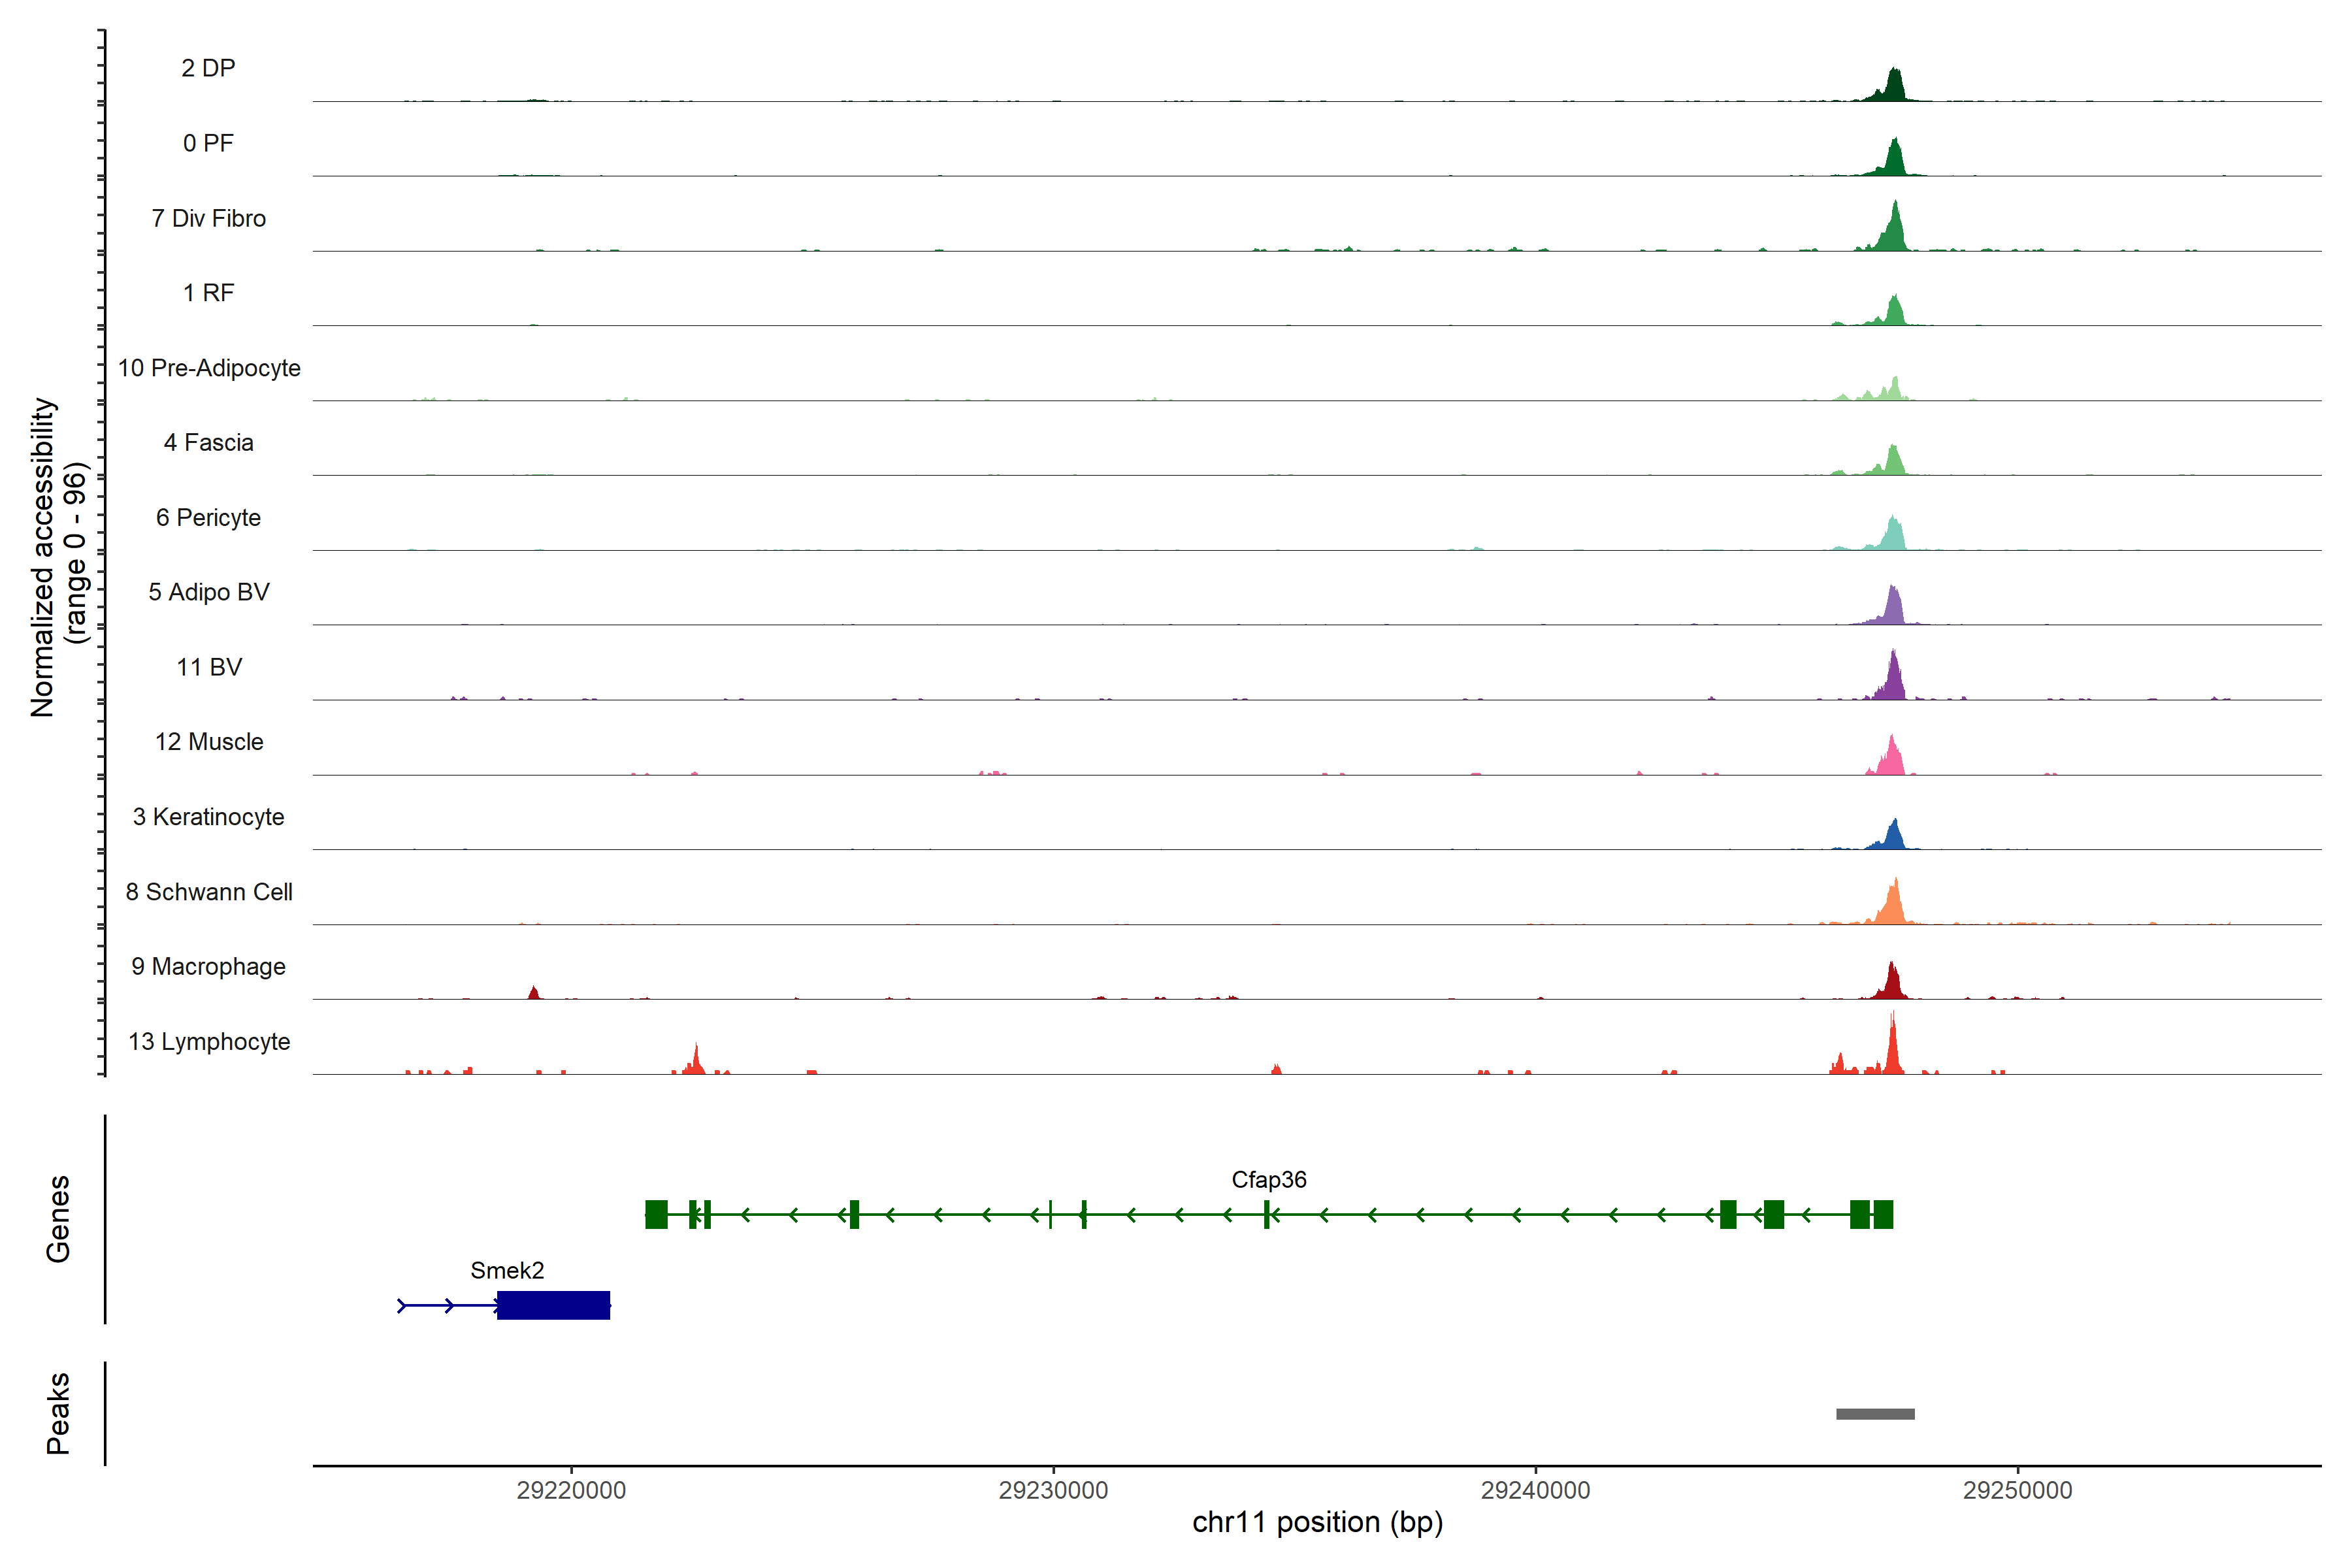2352x1568 pixels.
Task: Click the 2 DP track label
Action: pos(208,68)
